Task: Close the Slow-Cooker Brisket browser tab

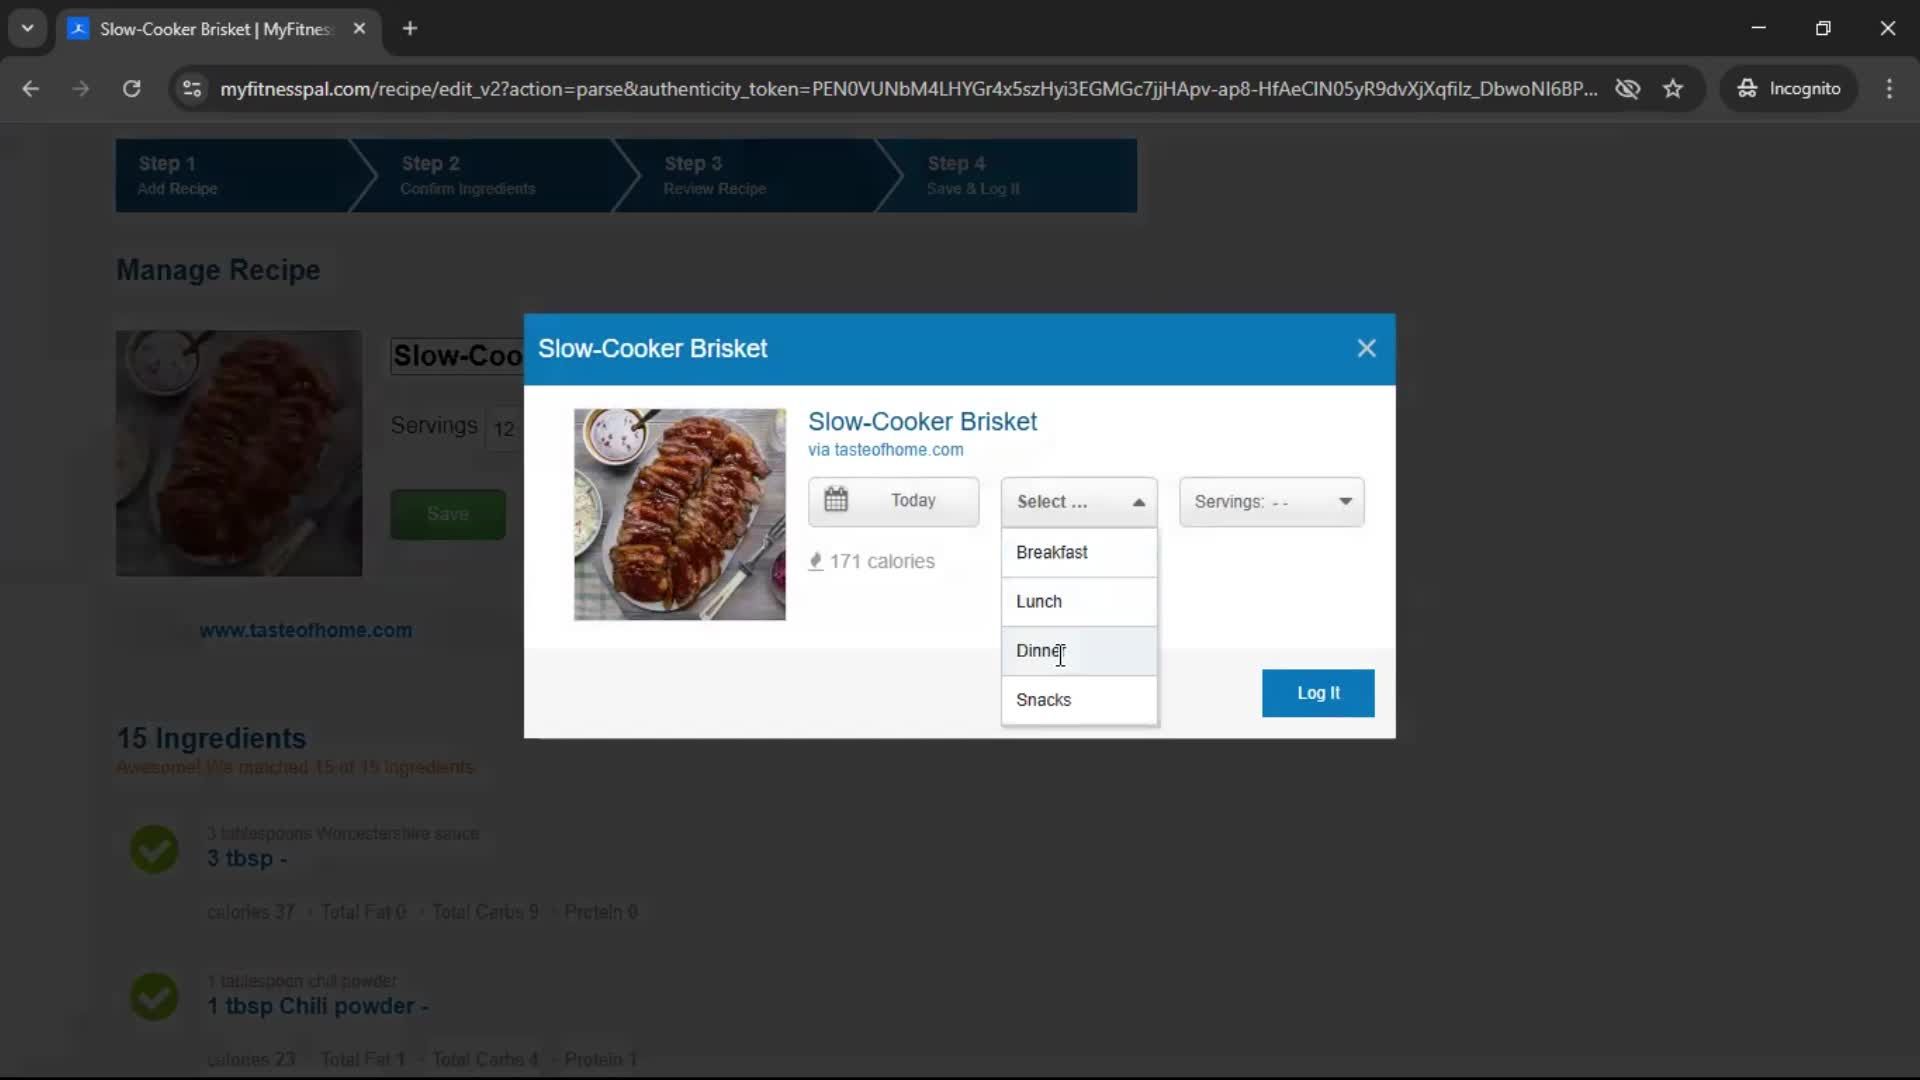Action: click(359, 28)
